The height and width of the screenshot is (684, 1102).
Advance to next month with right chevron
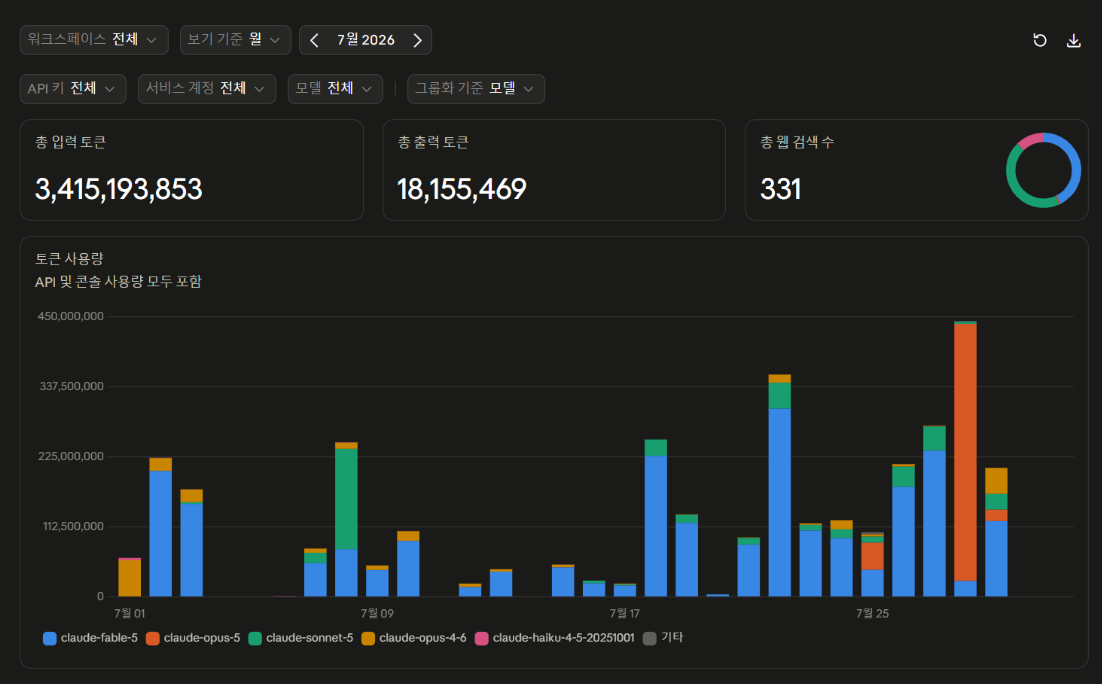tap(417, 40)
